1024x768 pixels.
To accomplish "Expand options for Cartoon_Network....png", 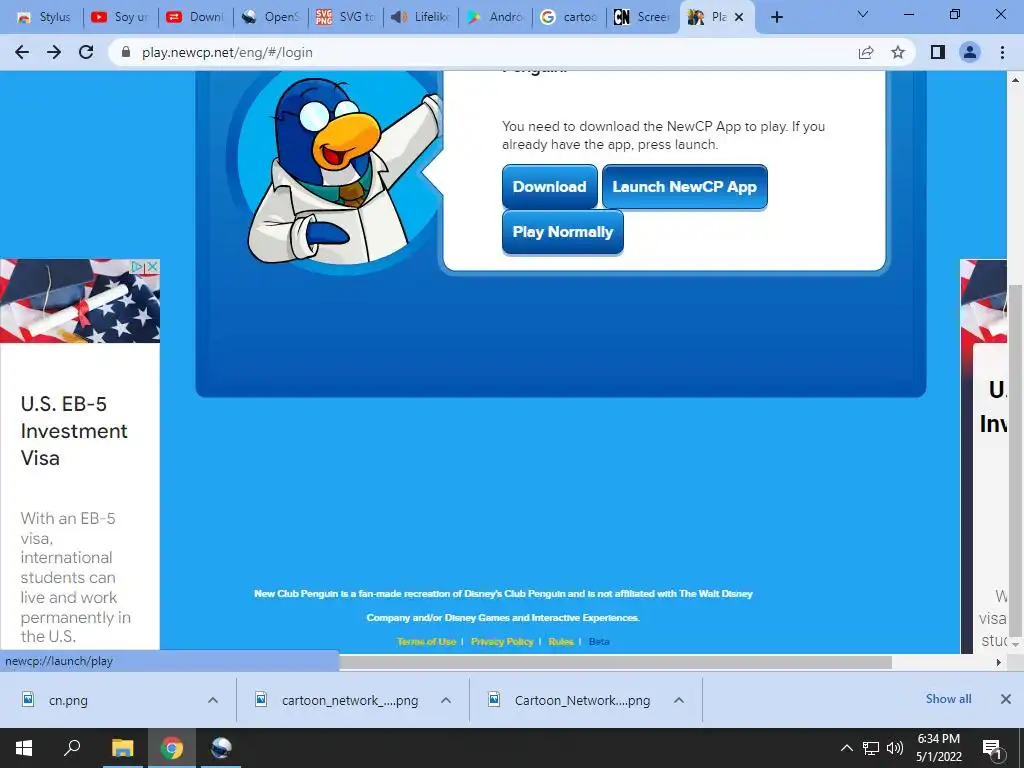I will pos(679,700).
